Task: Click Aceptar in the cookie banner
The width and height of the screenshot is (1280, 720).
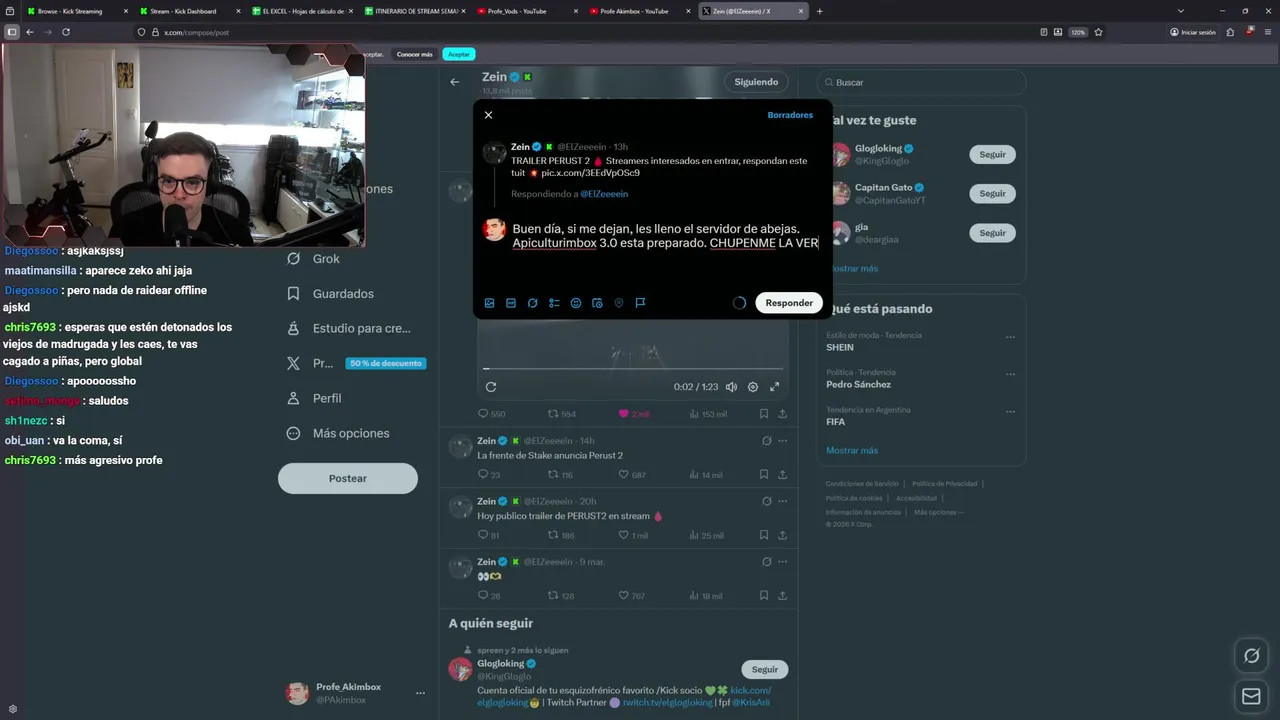Action: tap(459, 54)
